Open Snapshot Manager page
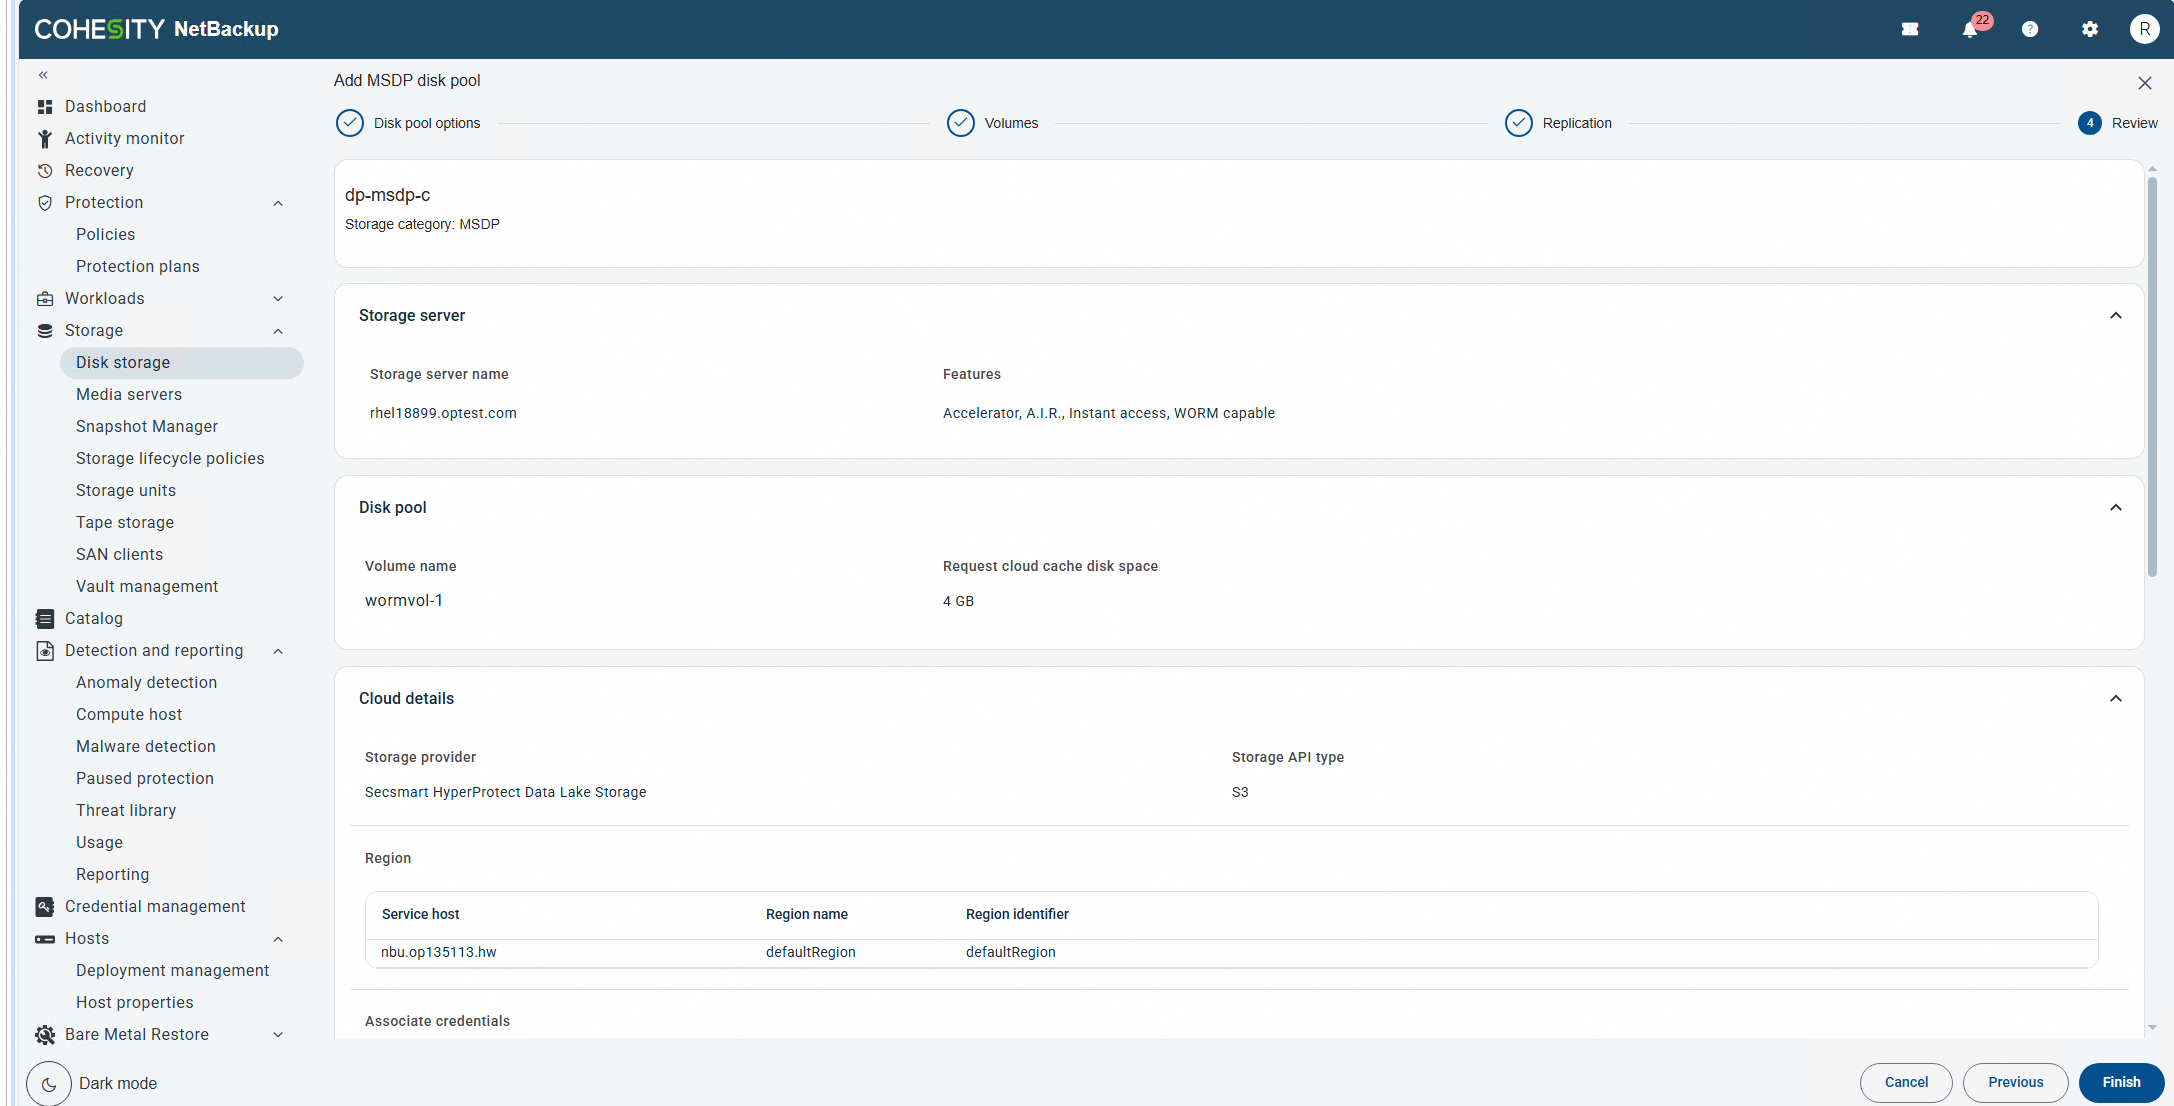Image resolution: width=2174 pixels, height=1106 pixels. coord(147,426)
